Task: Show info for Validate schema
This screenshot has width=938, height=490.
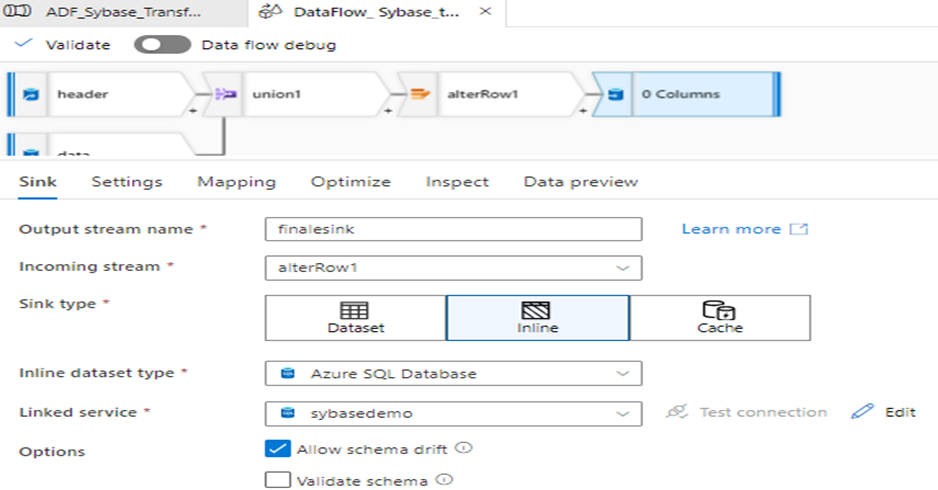Action: pos(444,479)
